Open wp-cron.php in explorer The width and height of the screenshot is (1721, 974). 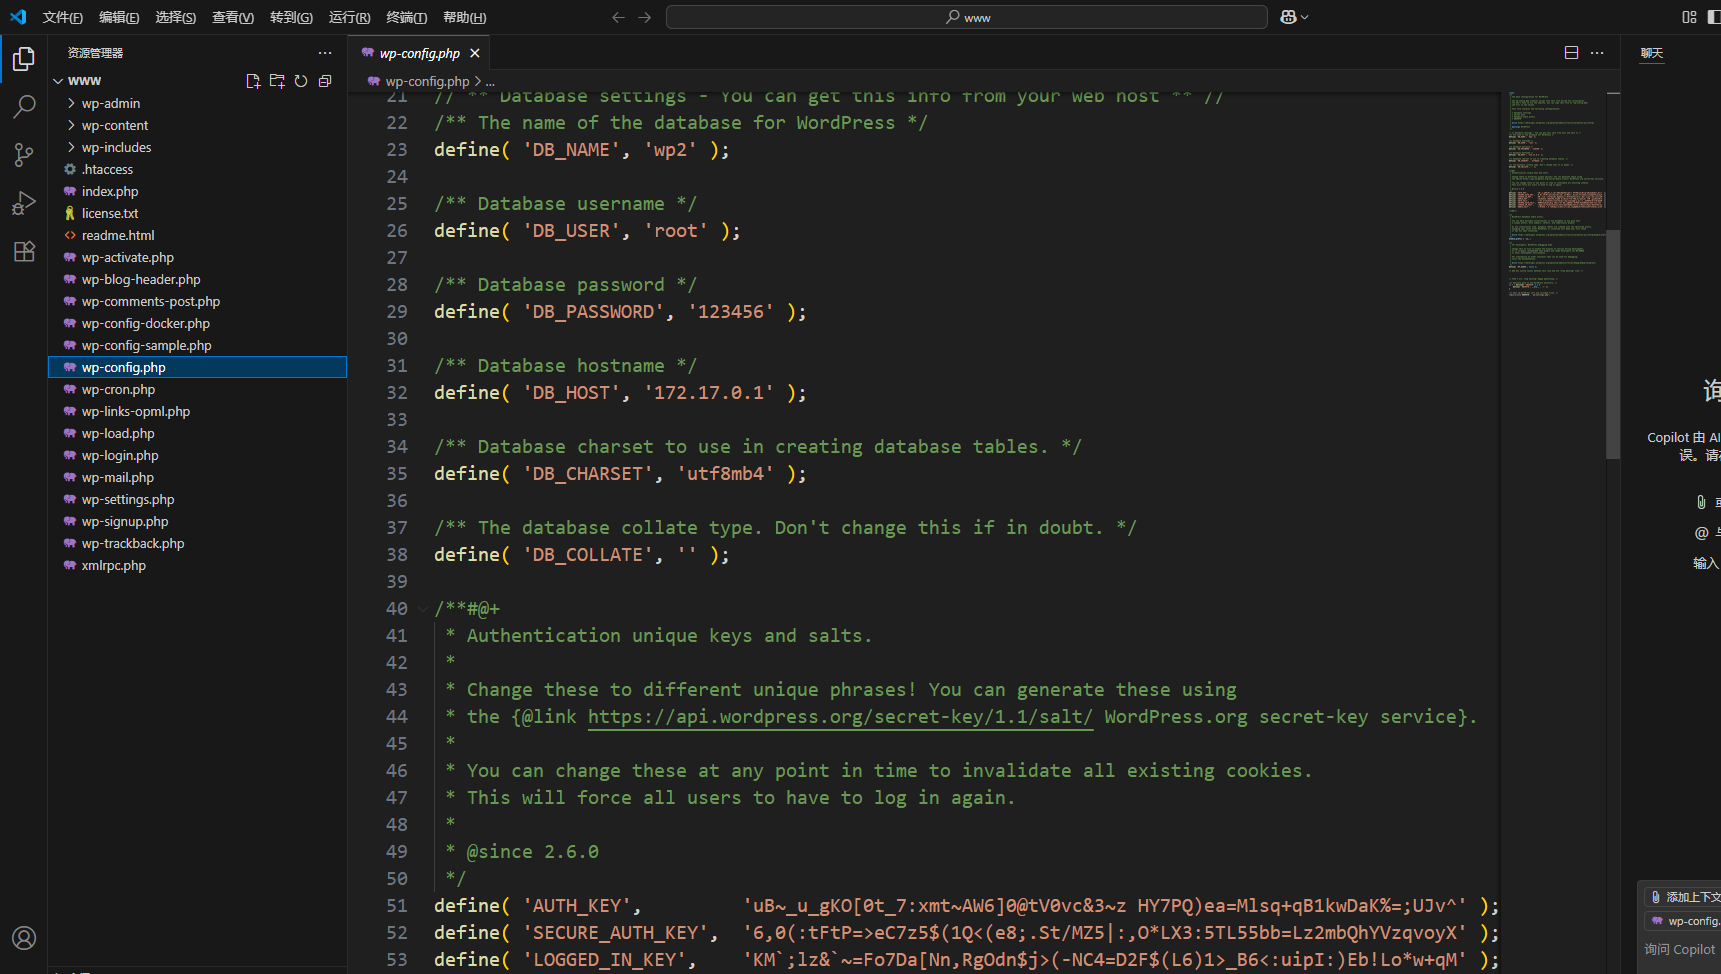[198, 389]
